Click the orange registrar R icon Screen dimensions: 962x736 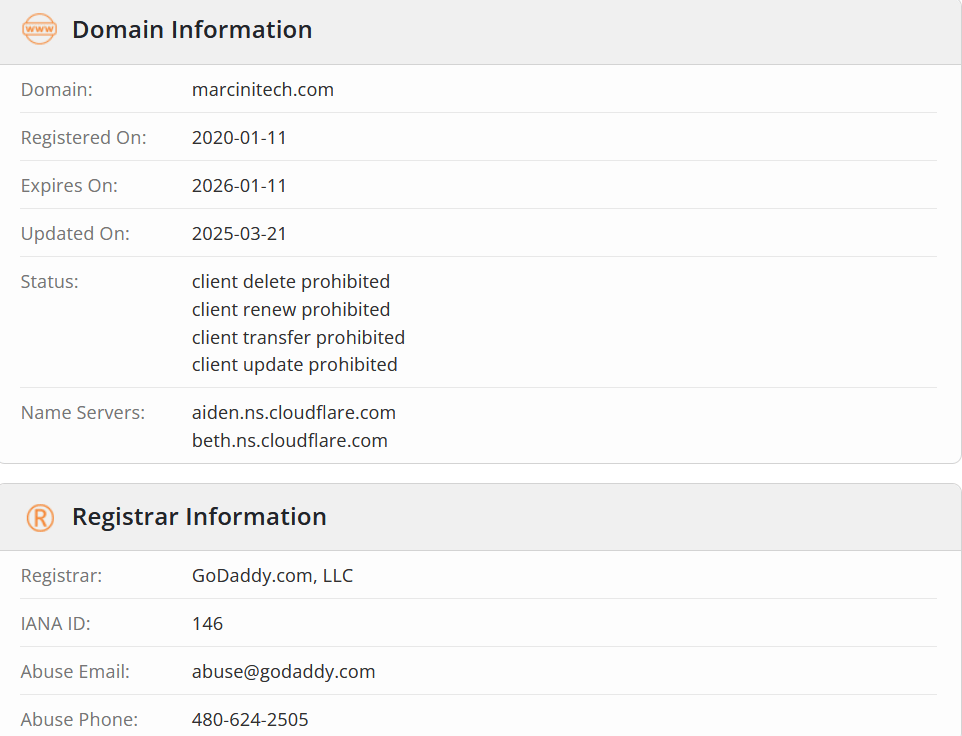point(40,518)
